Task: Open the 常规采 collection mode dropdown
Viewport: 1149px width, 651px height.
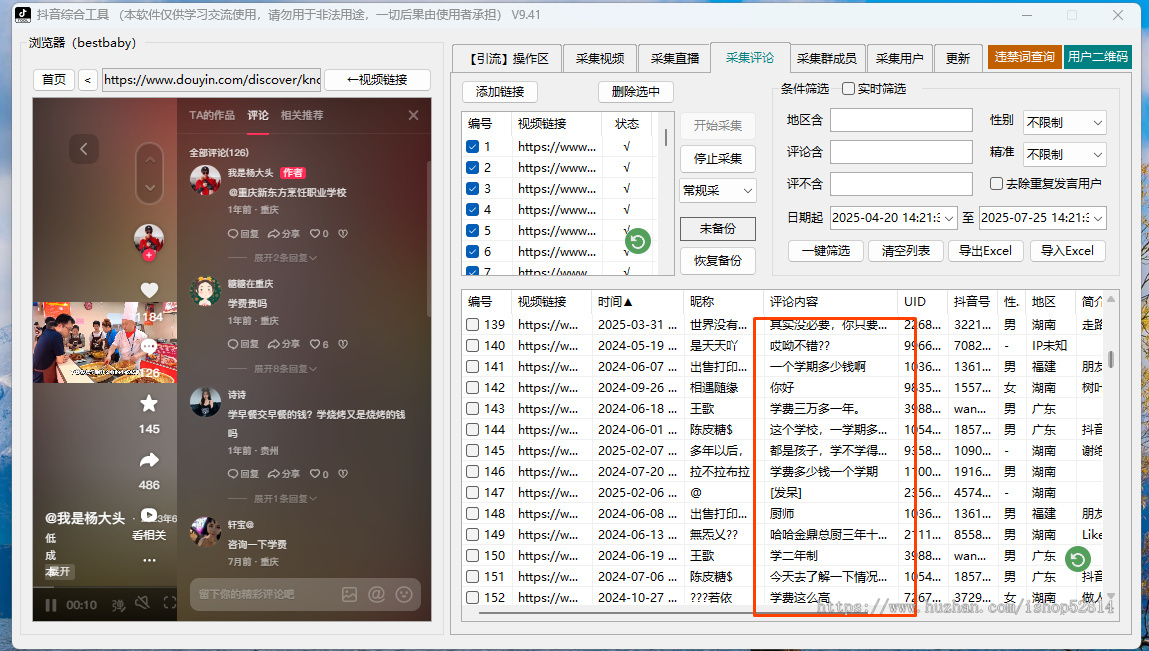Action: pyautogui.click(x=717, y=191)
